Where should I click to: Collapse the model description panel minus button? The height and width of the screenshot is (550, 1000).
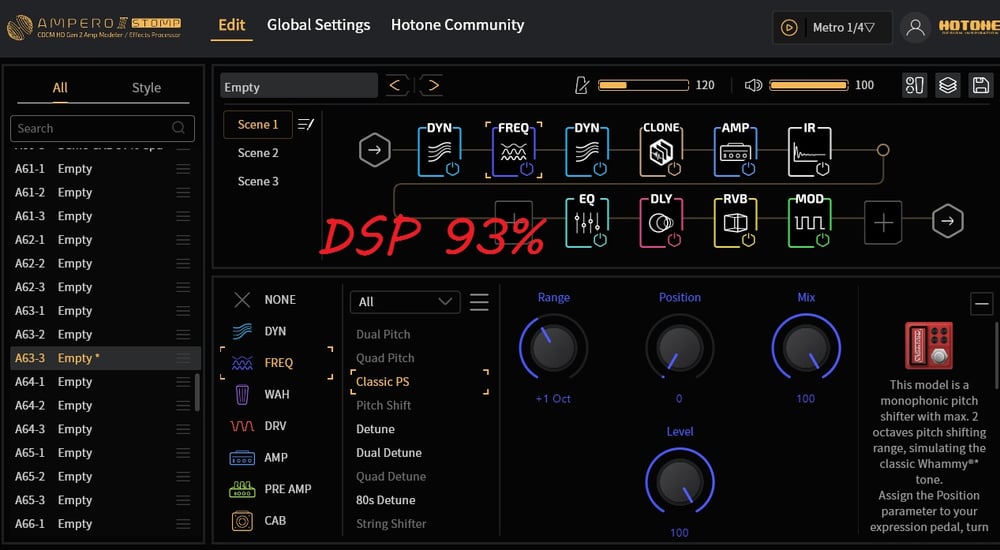coord(981,304)
